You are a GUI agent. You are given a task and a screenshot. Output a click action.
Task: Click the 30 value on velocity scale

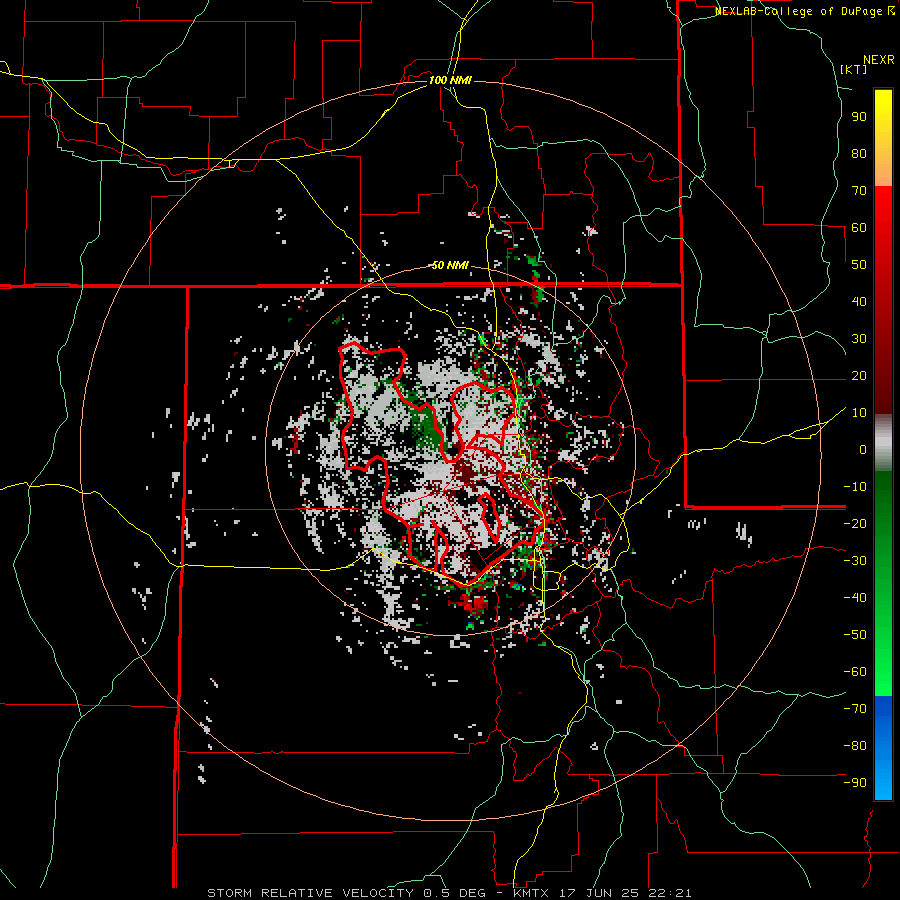point(859,339)
